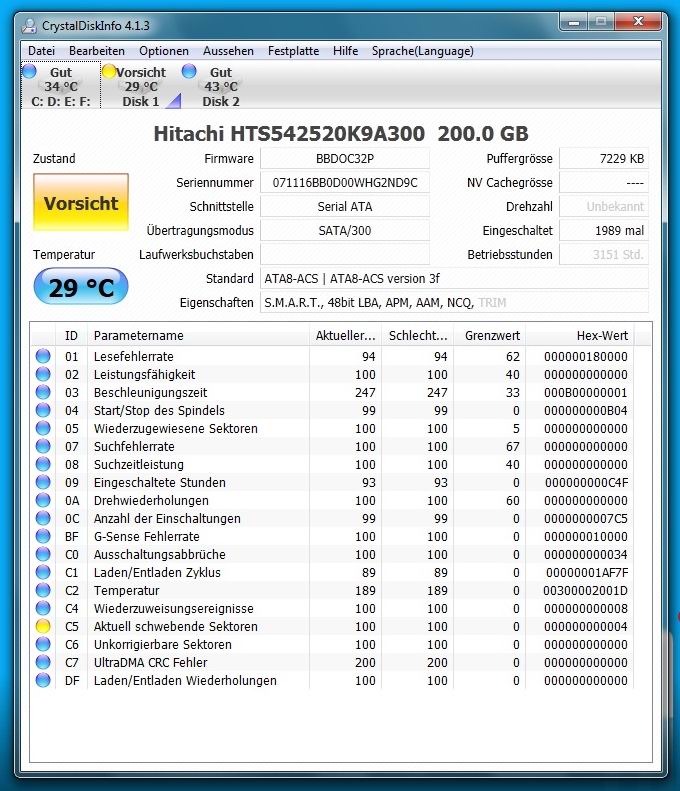680x791 pixels.
Task: Click the status icon for Anzahl der Einschaltungen
Action: [x=43, y=518]
